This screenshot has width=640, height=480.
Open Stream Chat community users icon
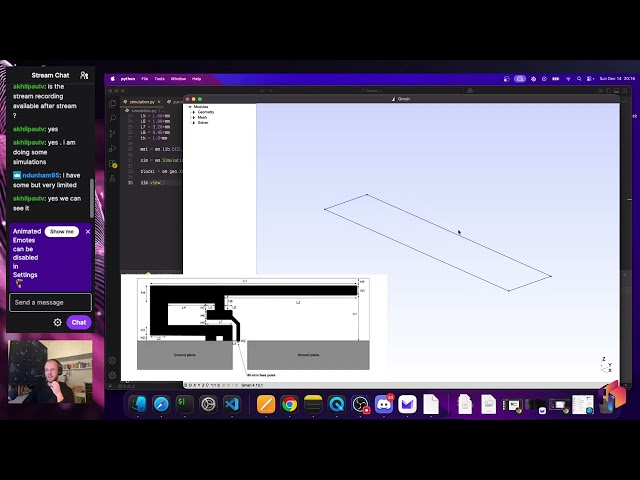(84, 75)
